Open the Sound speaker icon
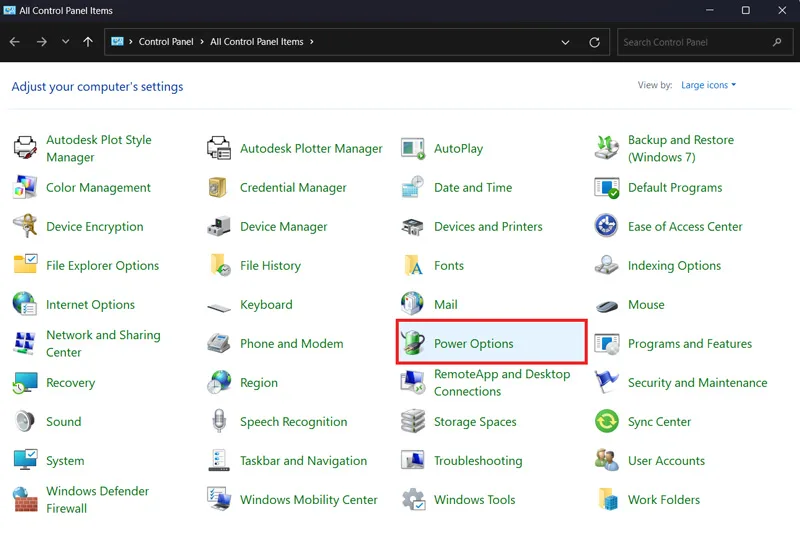Image resolution: width=800 pixels, height=539 pixels. pos(25,421)
